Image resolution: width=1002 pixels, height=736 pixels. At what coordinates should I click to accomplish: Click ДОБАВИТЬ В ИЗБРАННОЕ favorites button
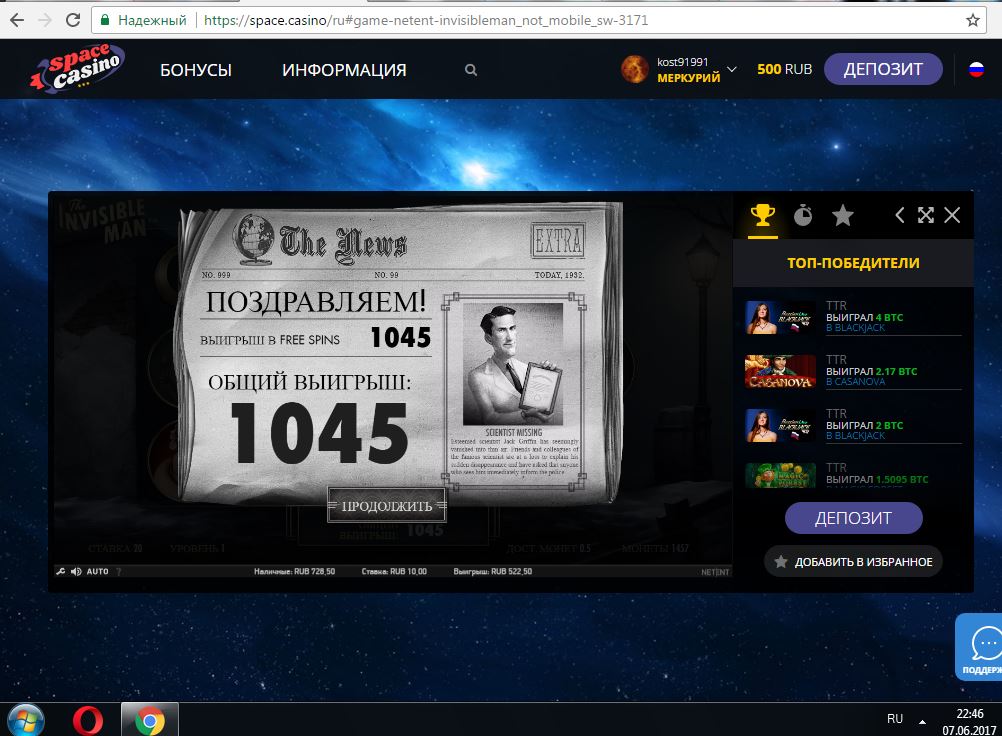pyautogui.click(x=853, y=562)
